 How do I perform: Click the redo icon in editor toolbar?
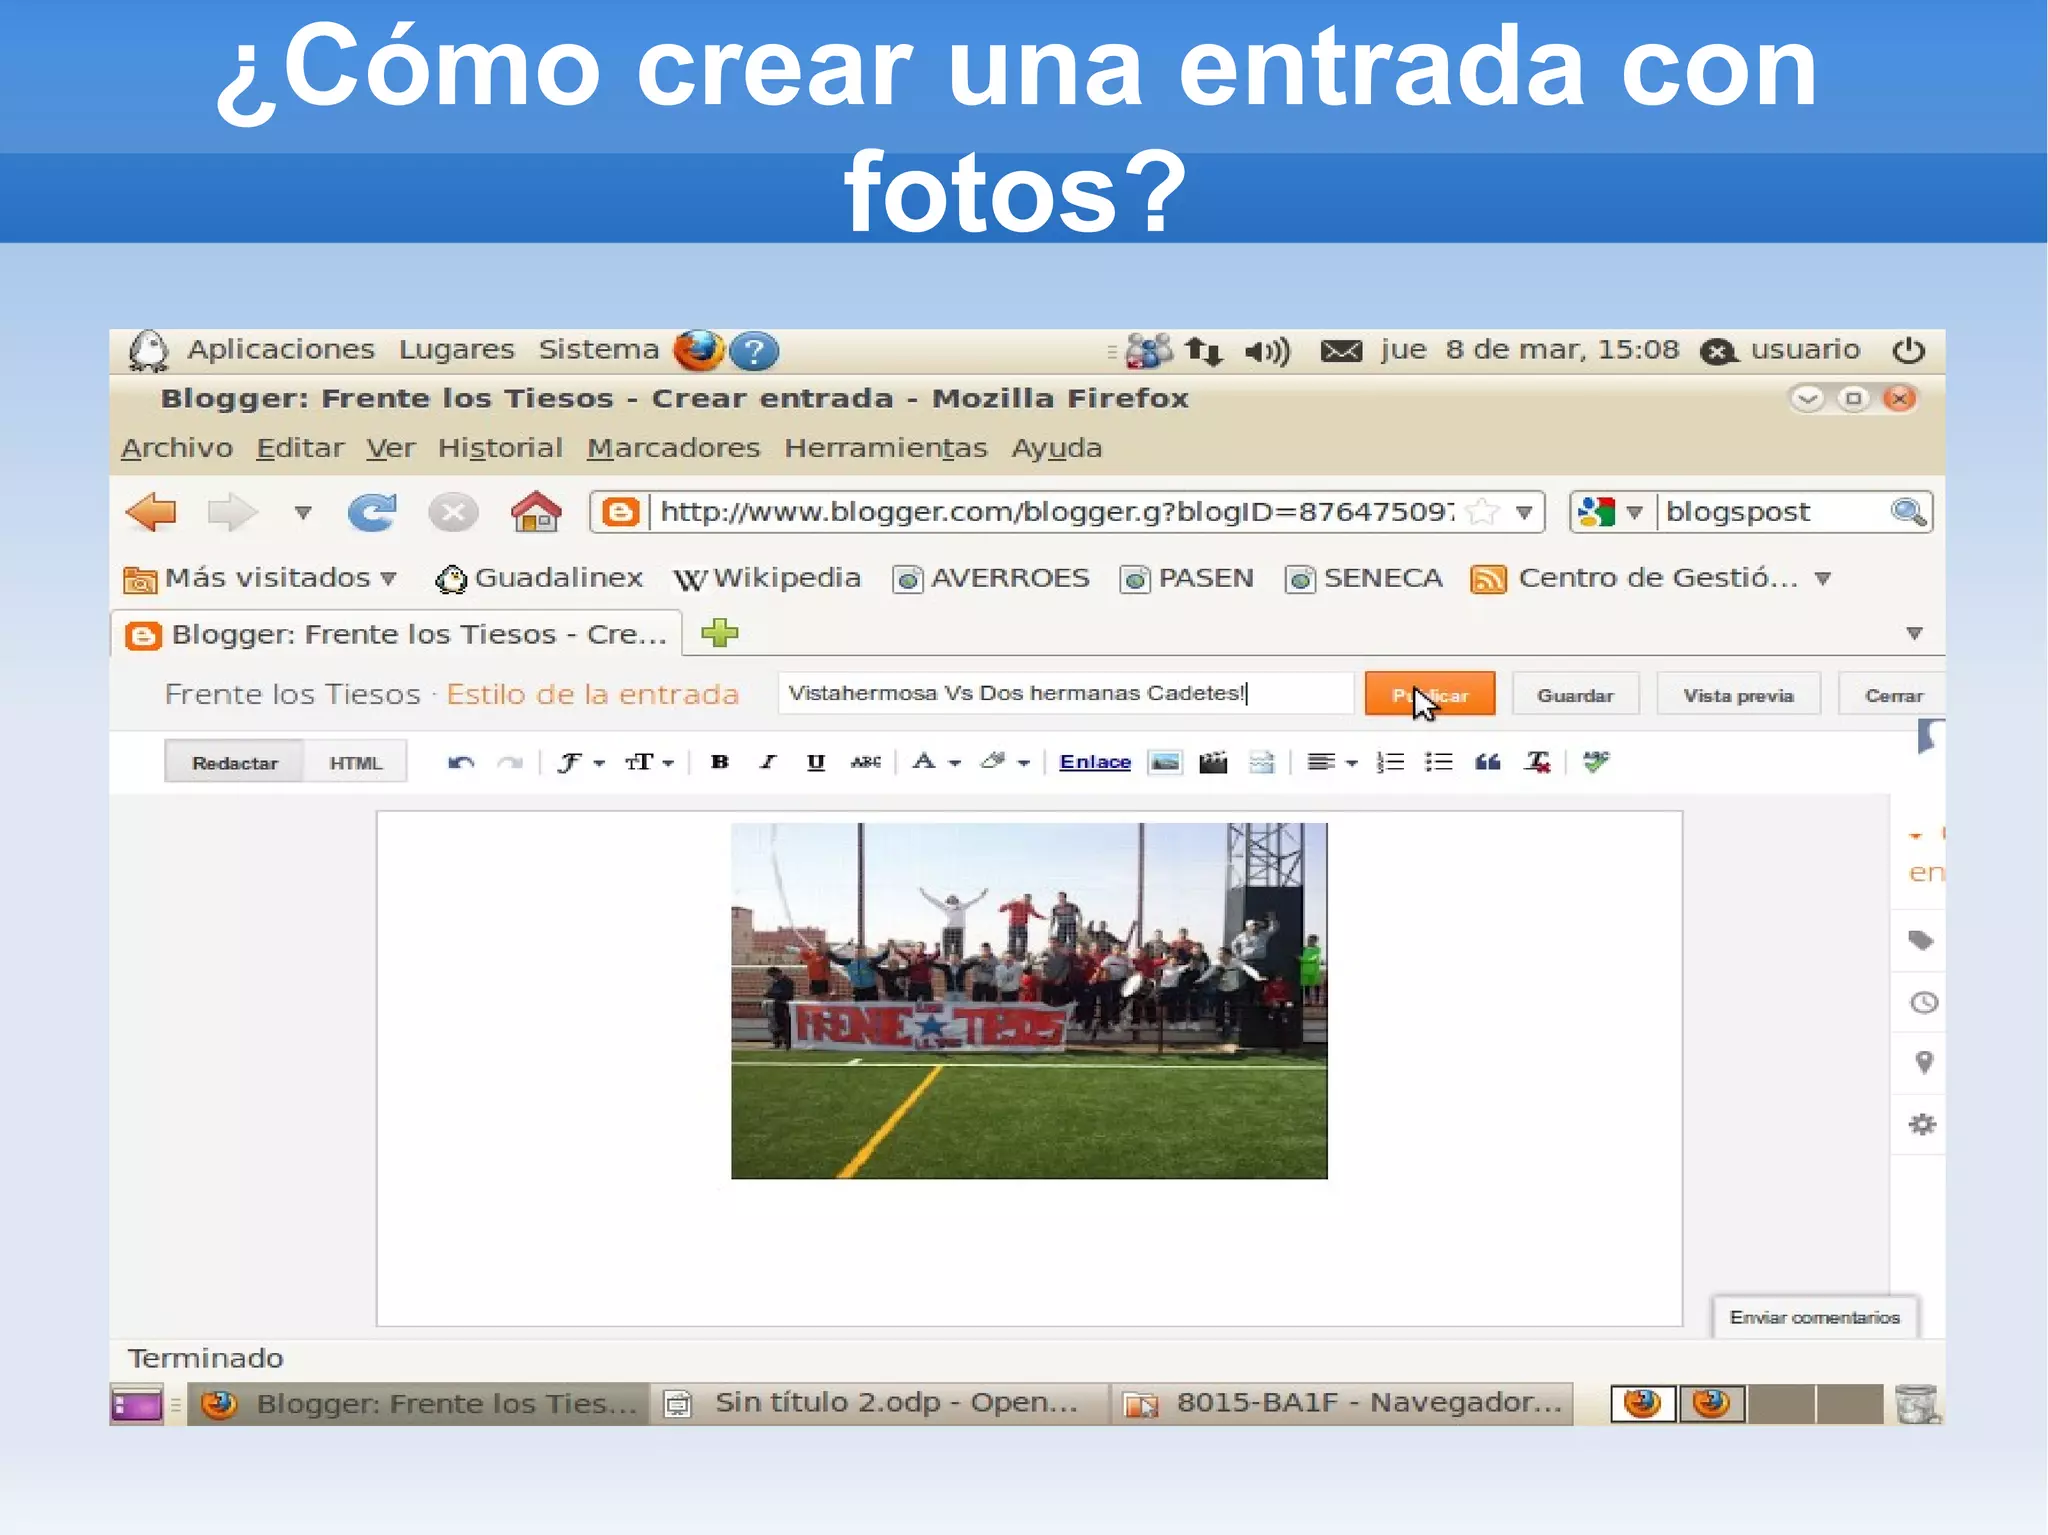[510, 763]
